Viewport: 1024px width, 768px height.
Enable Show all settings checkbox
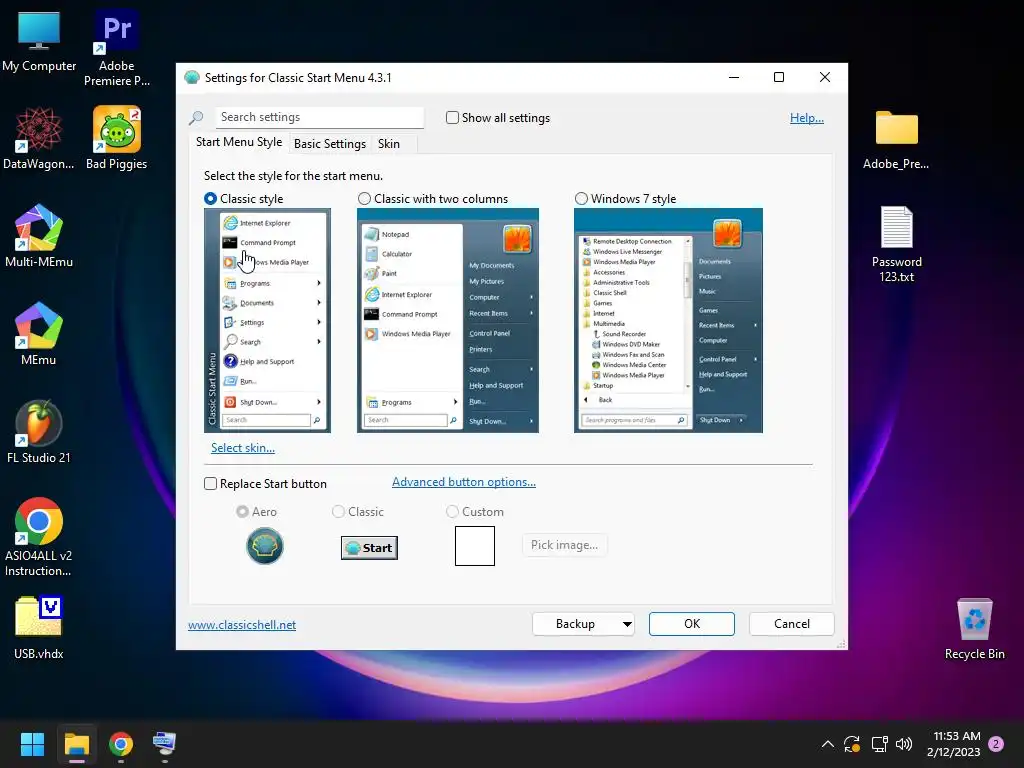[x=452, y=118]
